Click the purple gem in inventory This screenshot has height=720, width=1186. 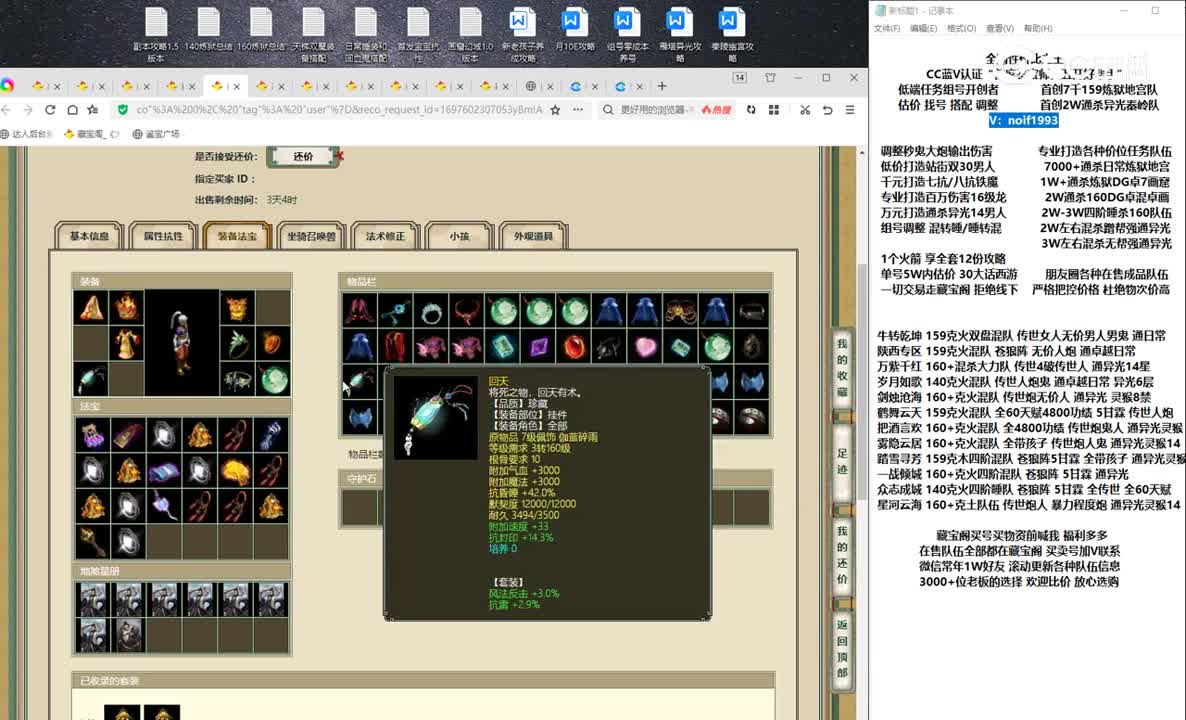click(x=539, y=346)
